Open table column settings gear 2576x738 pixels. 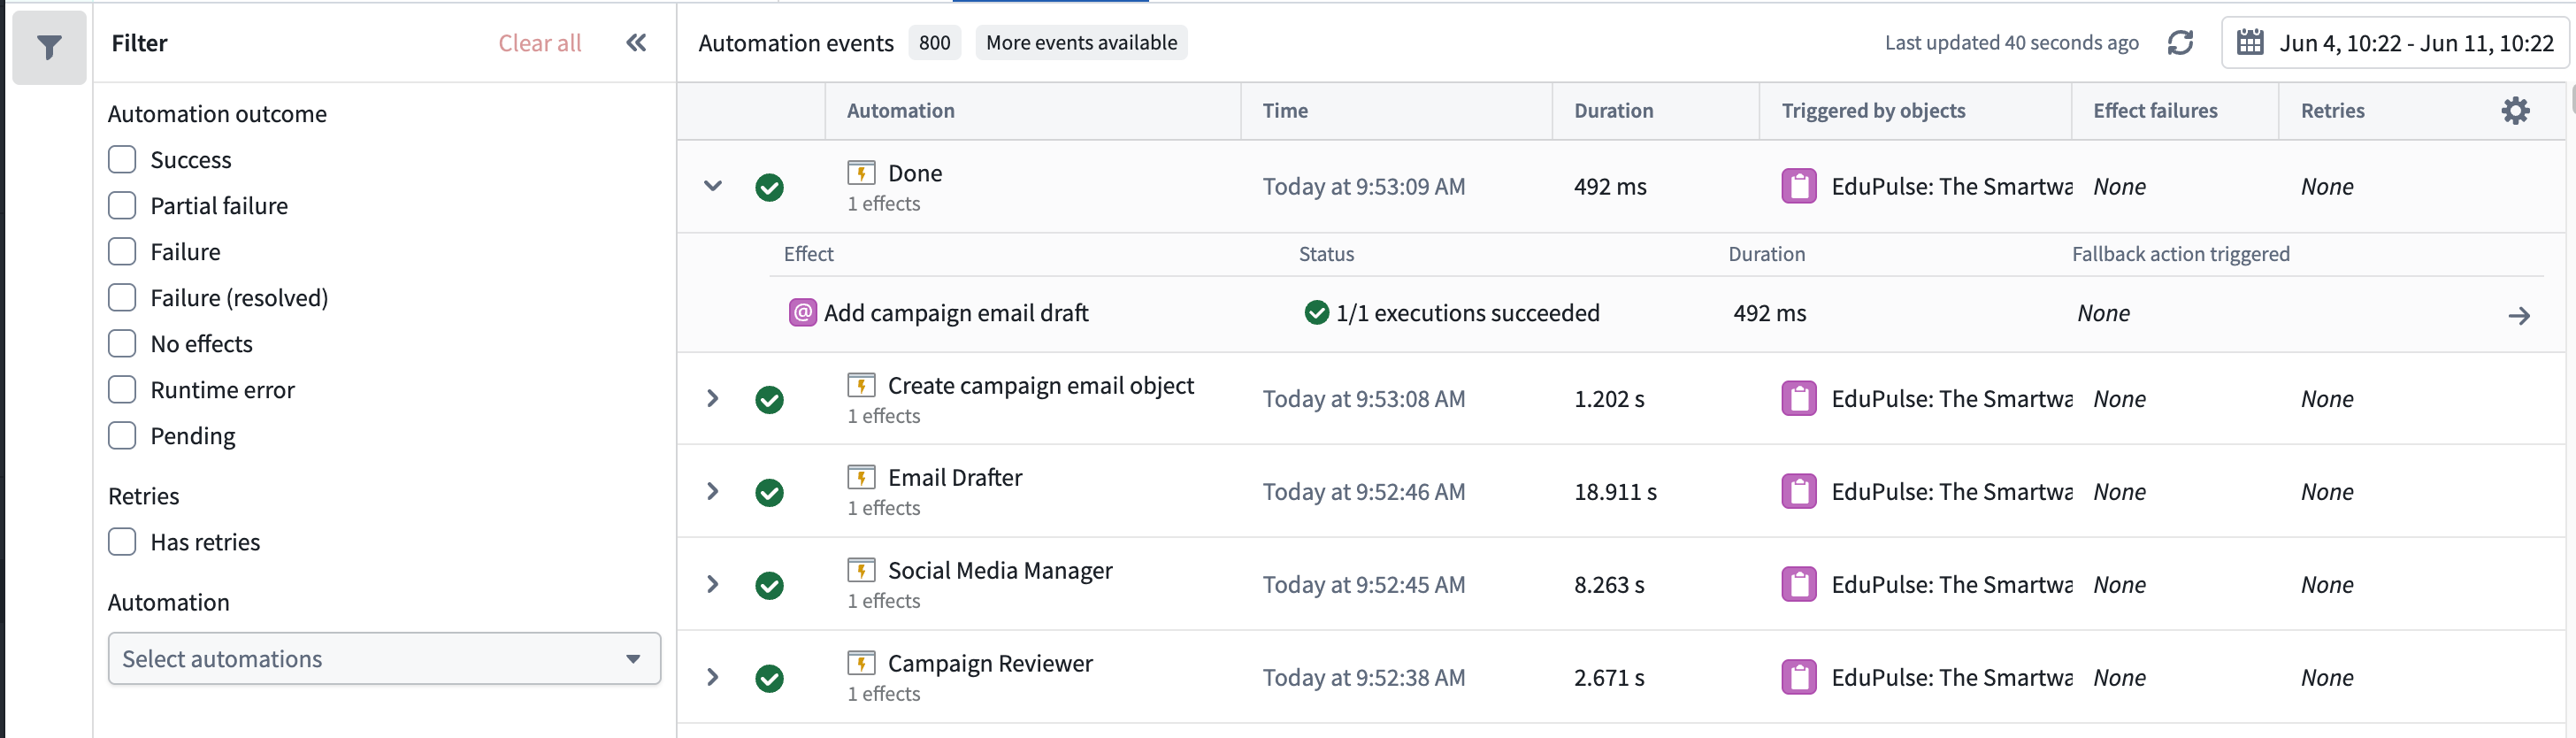[2515, 110]
